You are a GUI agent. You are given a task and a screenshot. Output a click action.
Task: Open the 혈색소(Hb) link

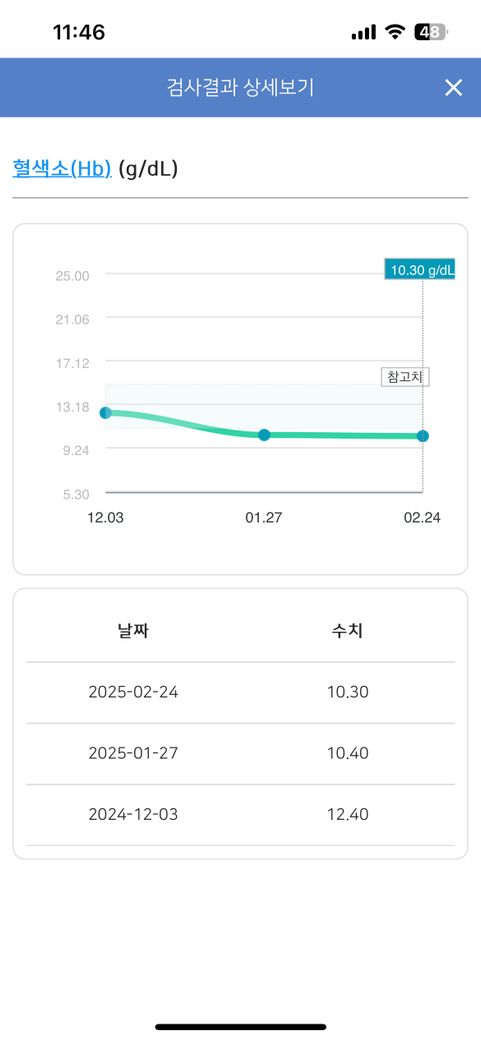(x=62, y=168)
